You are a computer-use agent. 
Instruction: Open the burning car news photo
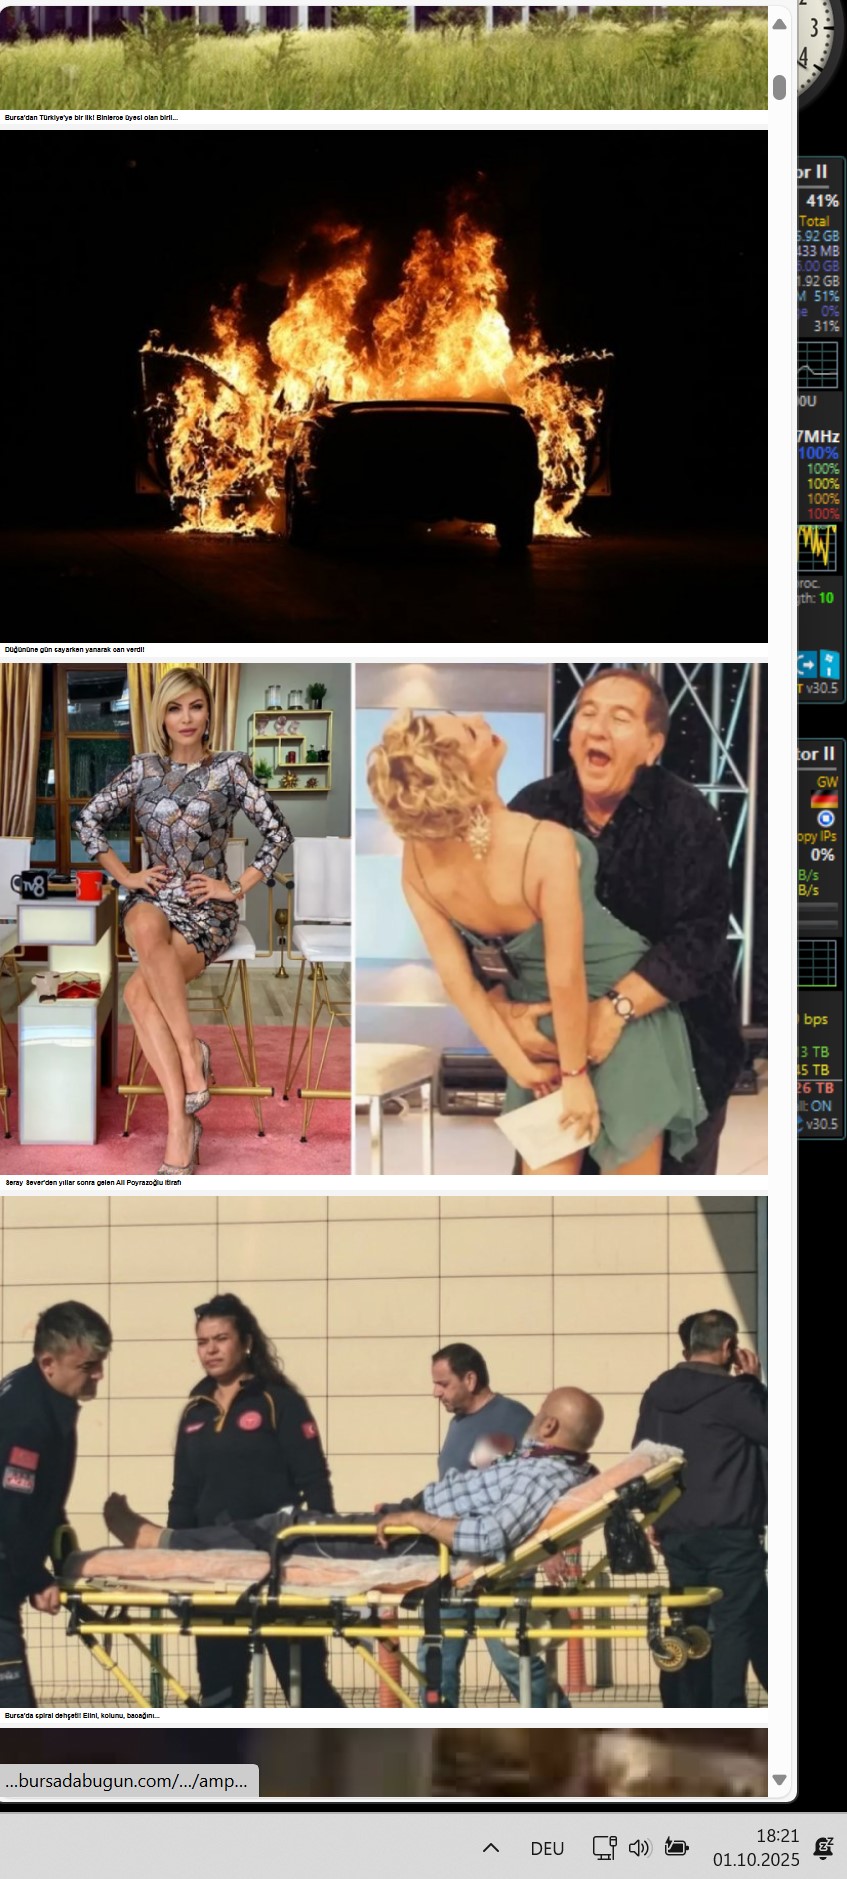(x=384, y=386)
